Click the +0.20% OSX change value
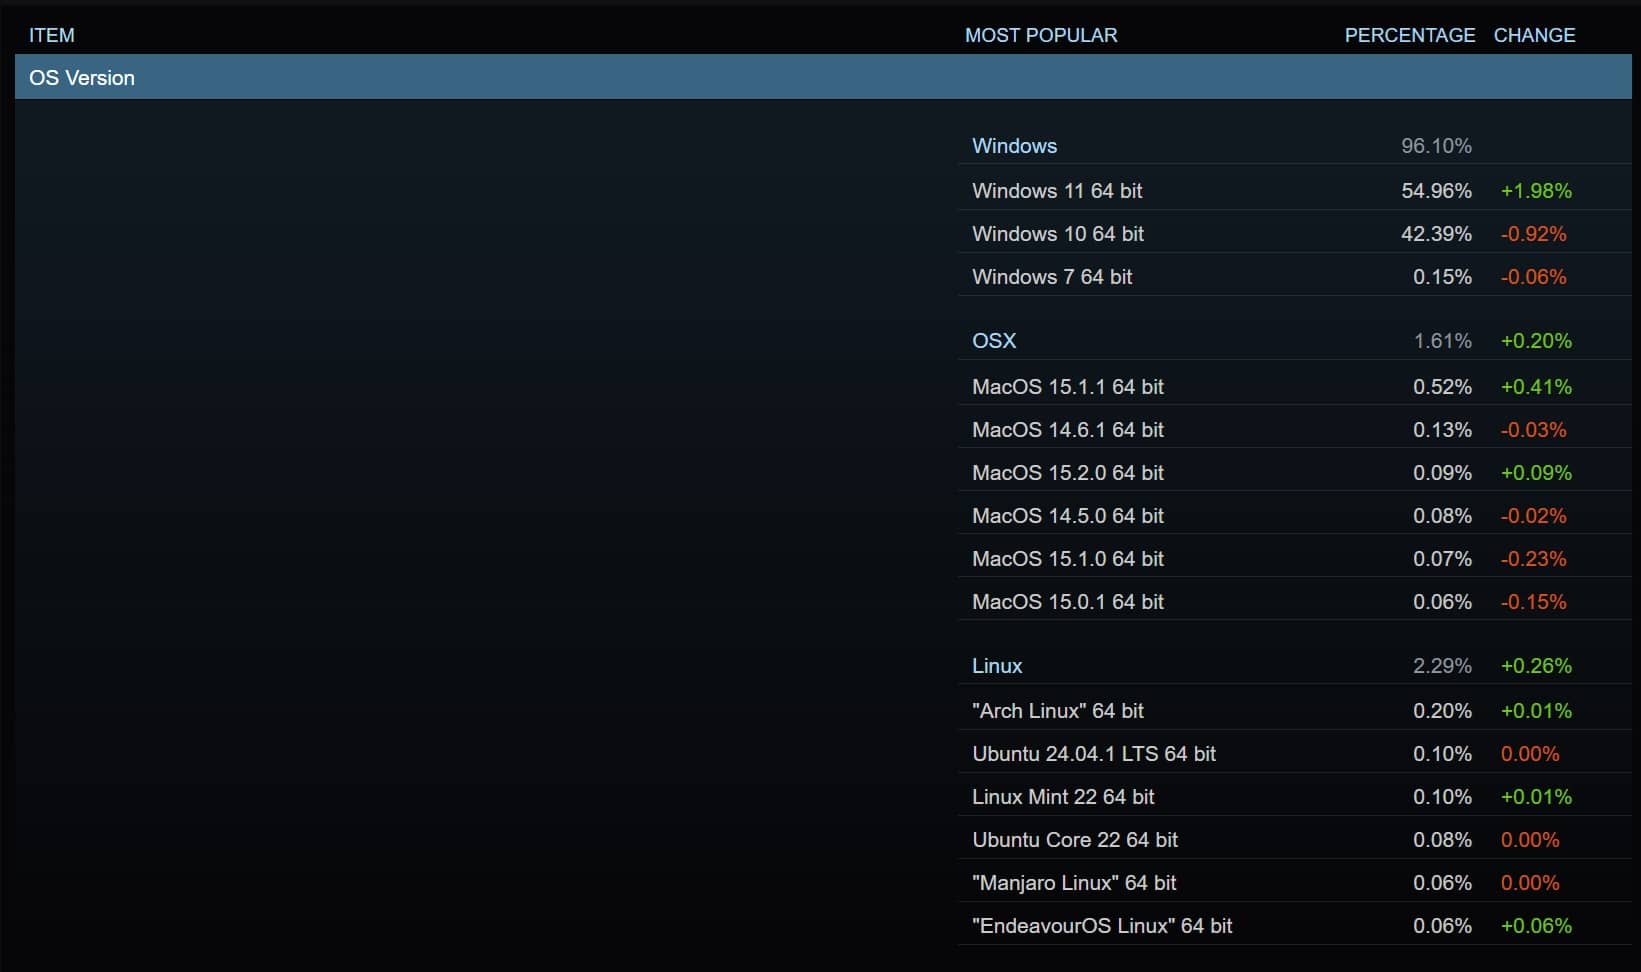The height and width of the screenshot is (972, 1641). (x=1536, y=341)
